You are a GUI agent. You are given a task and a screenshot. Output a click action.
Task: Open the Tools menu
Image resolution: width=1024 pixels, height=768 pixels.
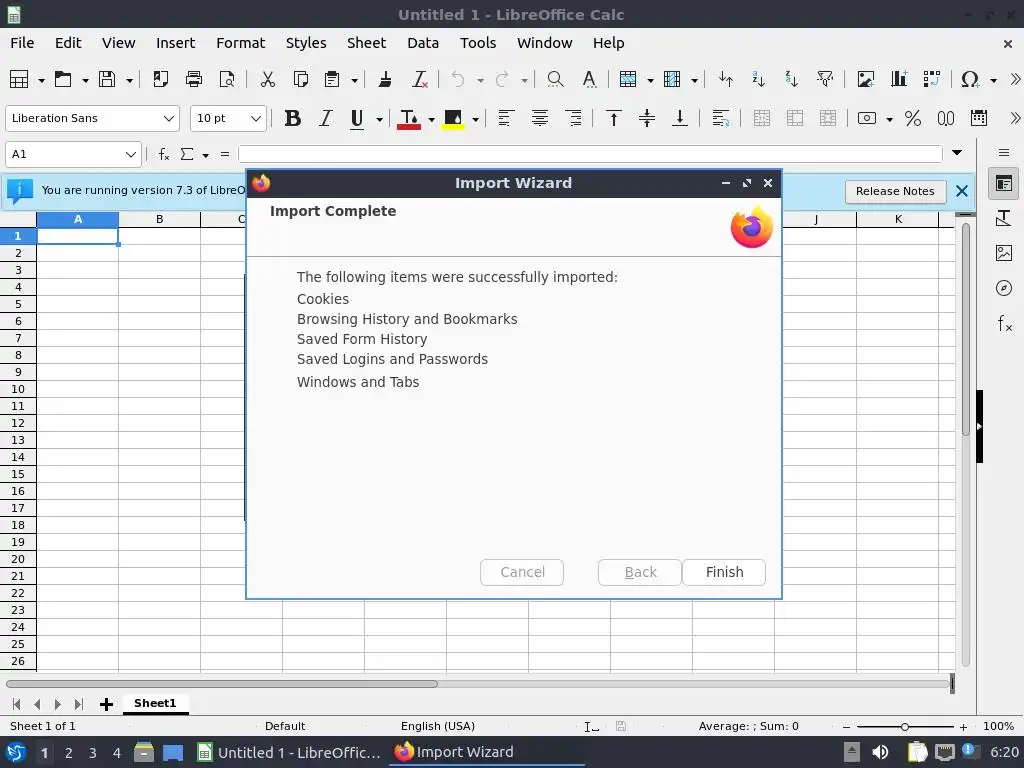477,43
